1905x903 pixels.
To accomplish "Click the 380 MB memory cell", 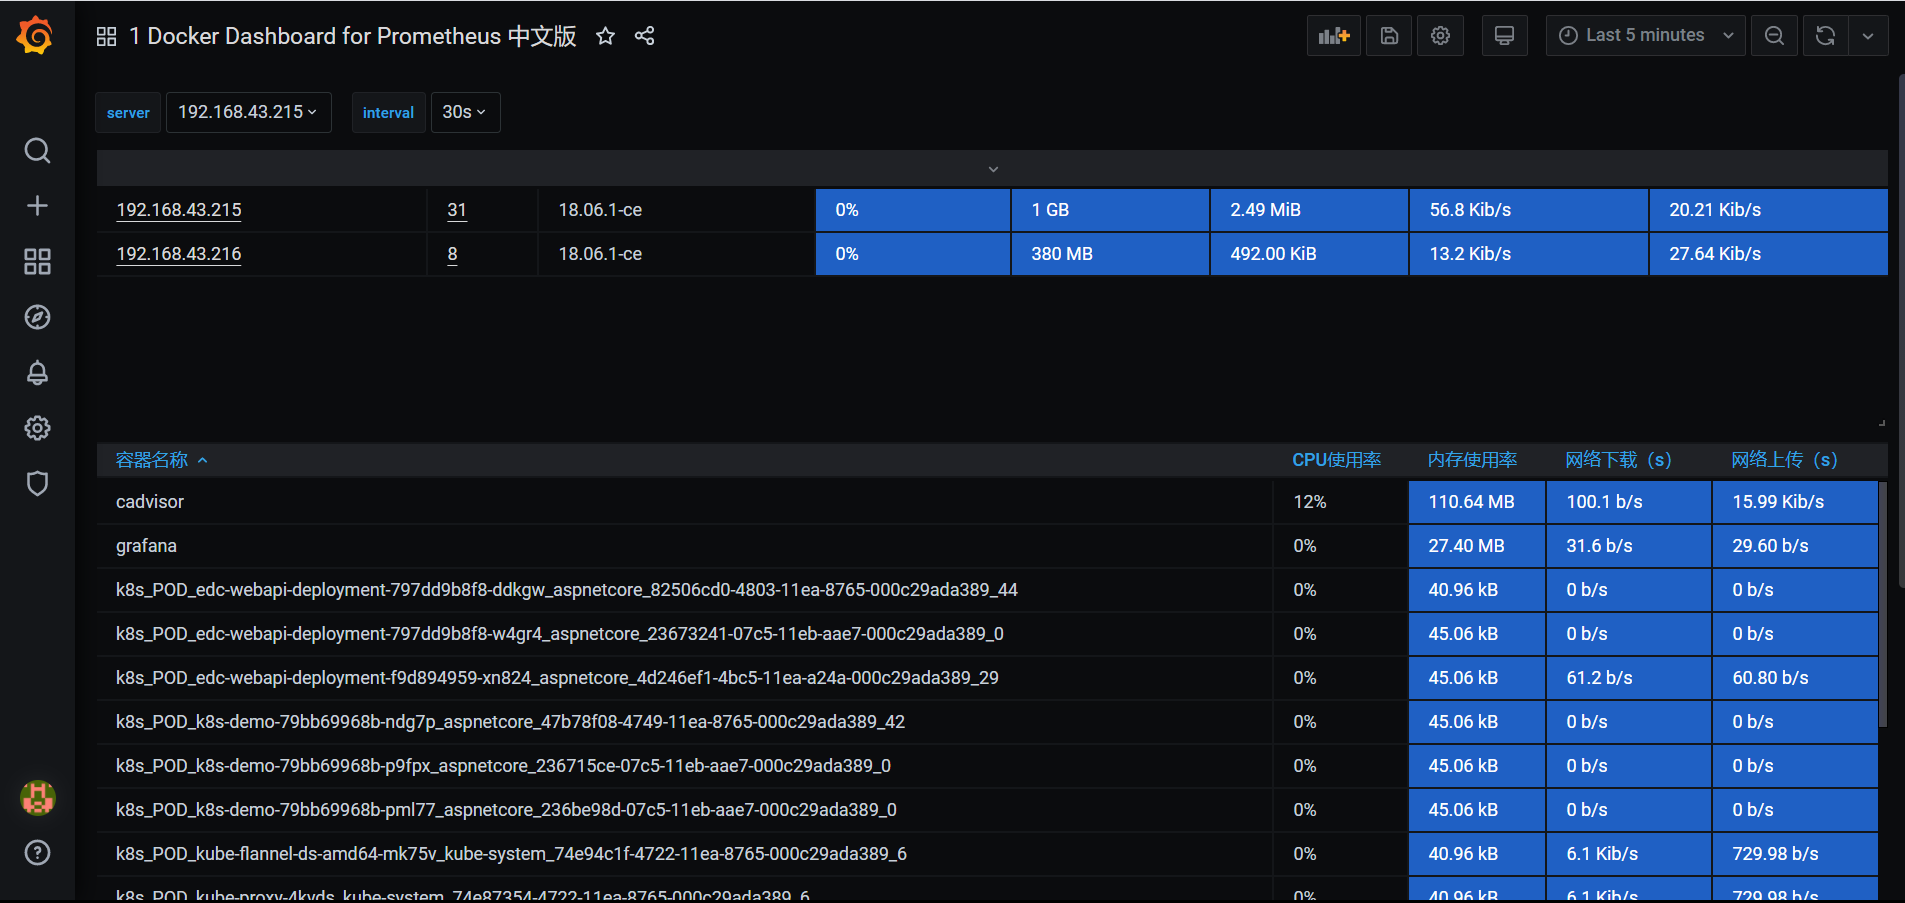I will (x=1110, y=254).
